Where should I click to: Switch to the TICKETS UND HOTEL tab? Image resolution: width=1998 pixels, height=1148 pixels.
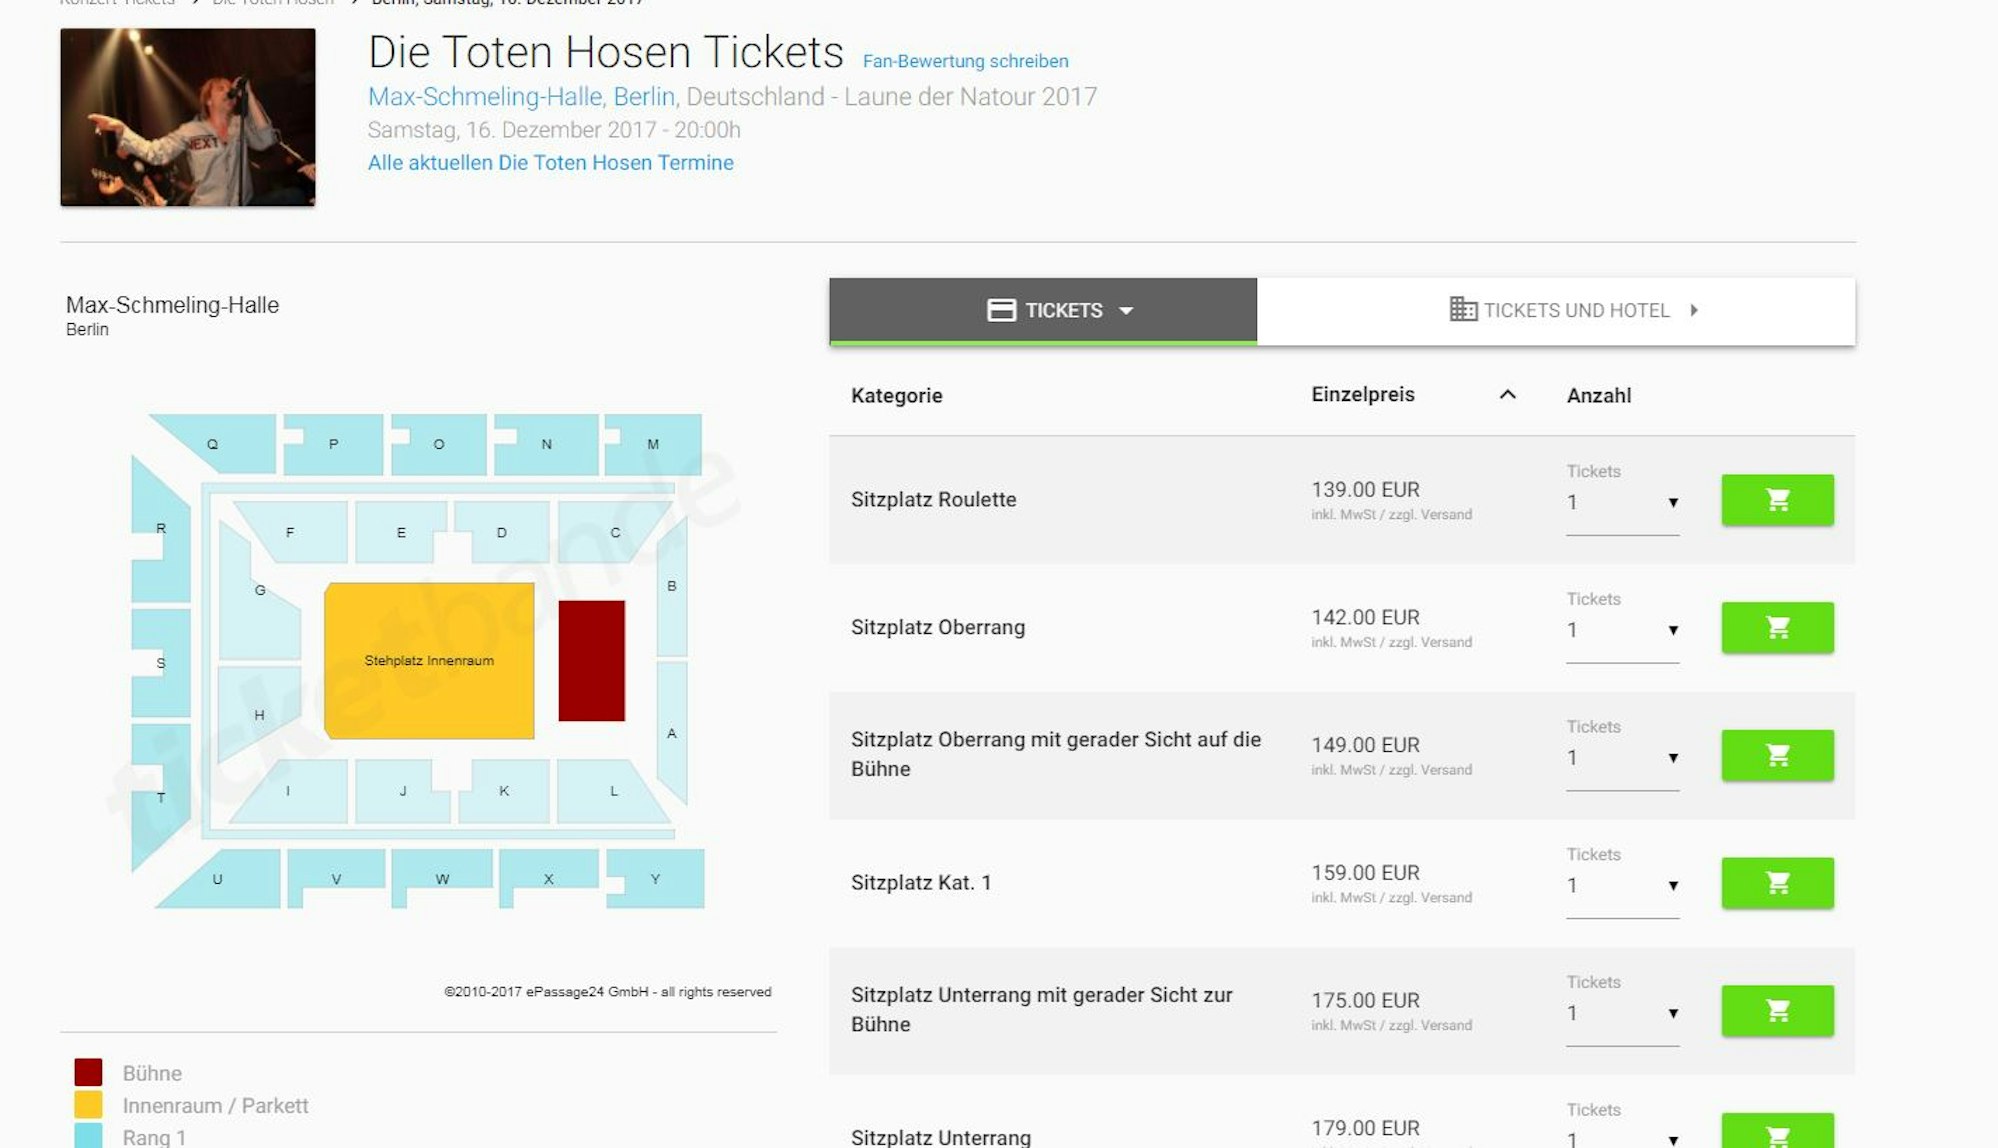pyautogui.click(x=1577, y=310)
